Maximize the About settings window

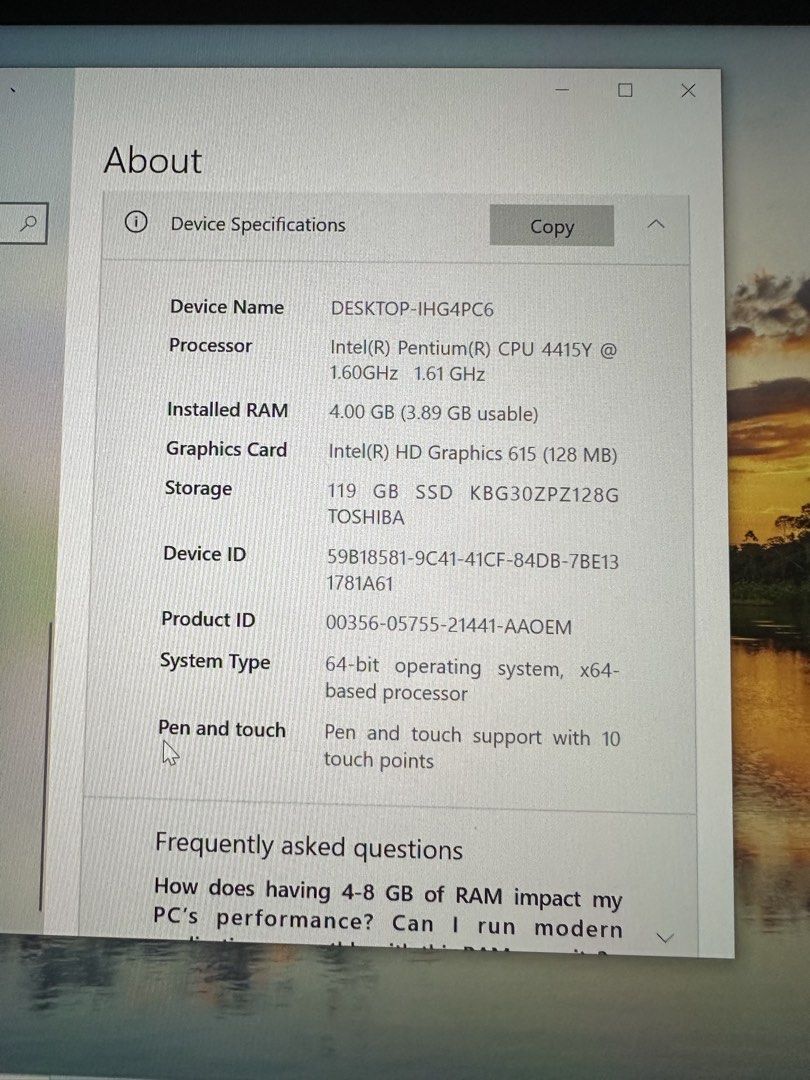pyautogui.click(x=625, y=90)
